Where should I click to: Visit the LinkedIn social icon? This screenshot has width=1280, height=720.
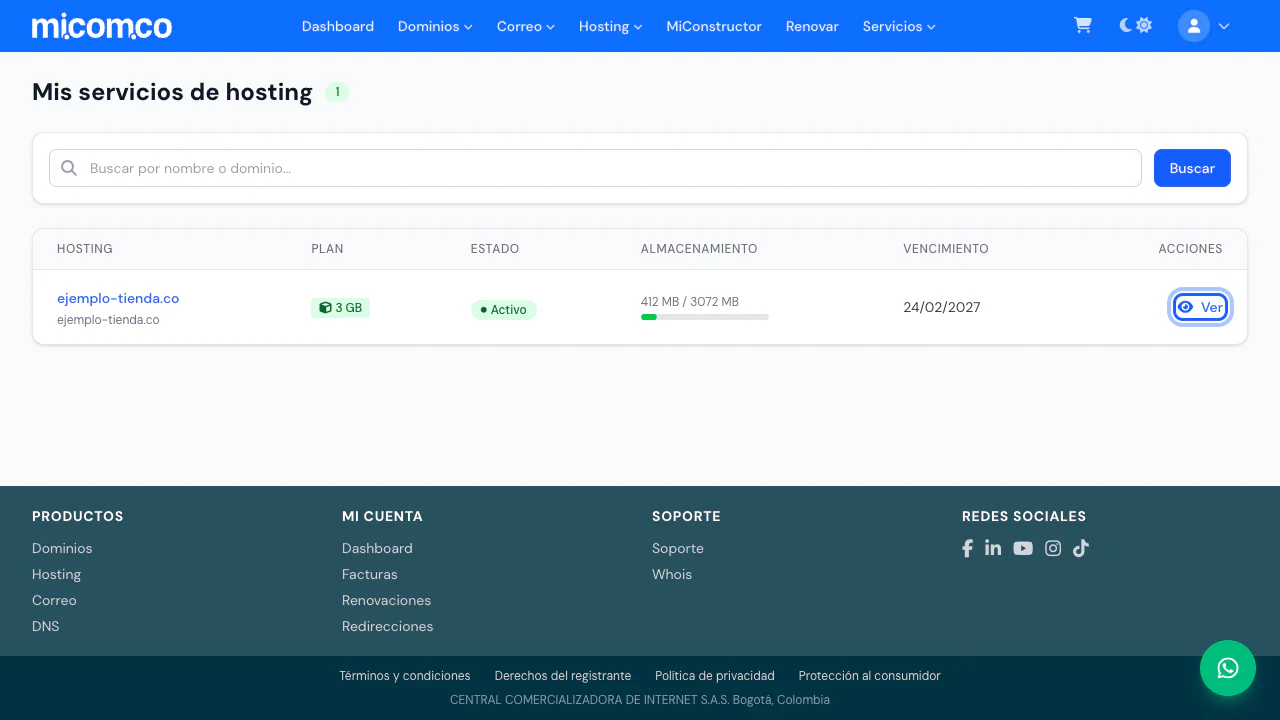tap(993, 548)
